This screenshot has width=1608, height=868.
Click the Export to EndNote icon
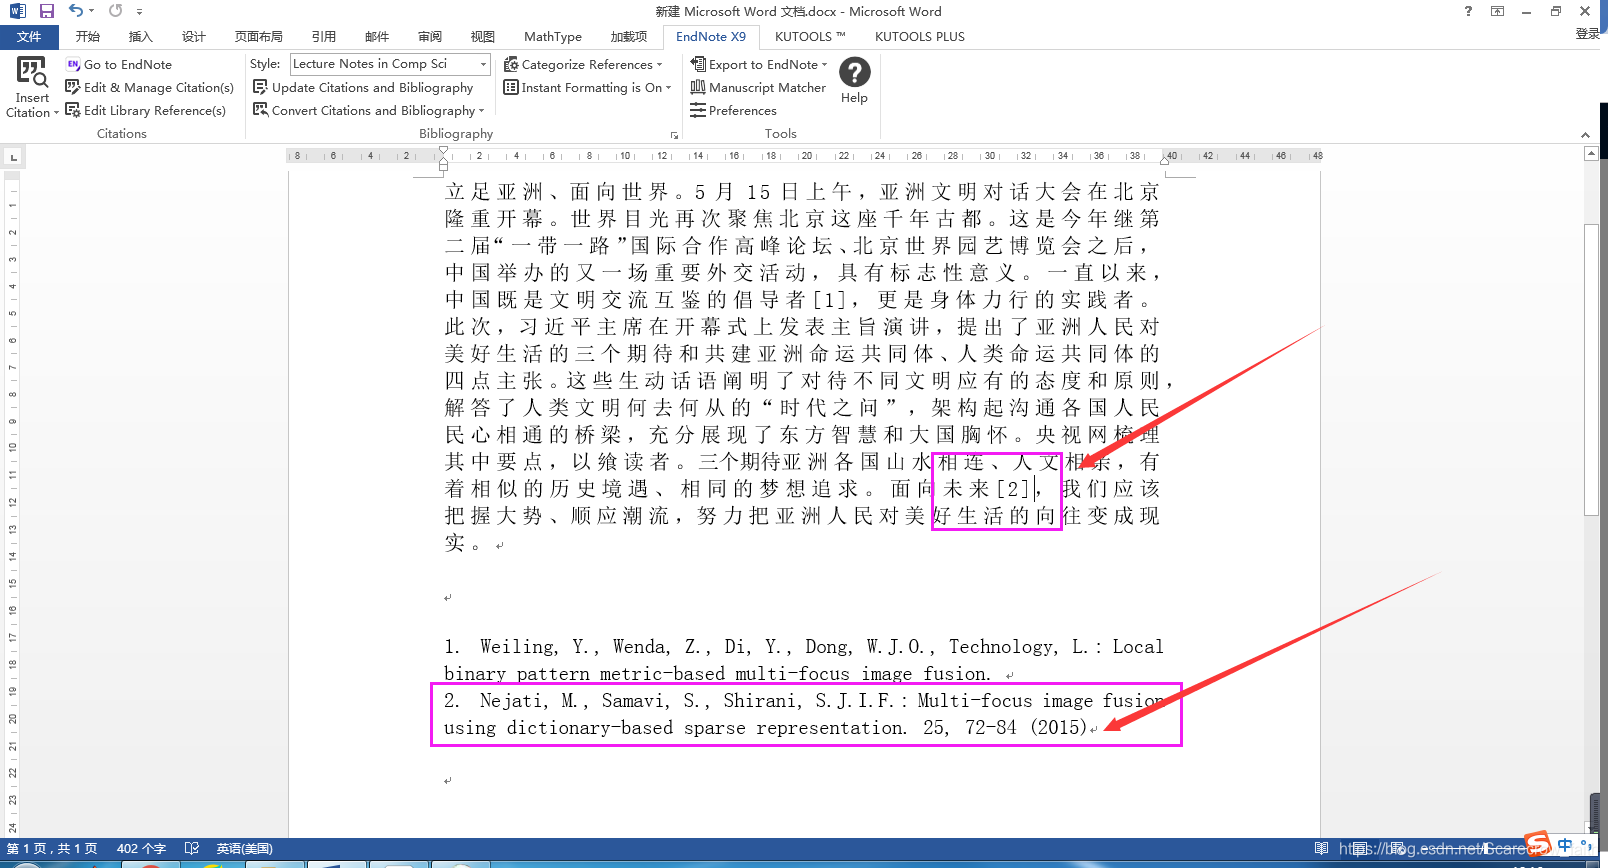698,64
